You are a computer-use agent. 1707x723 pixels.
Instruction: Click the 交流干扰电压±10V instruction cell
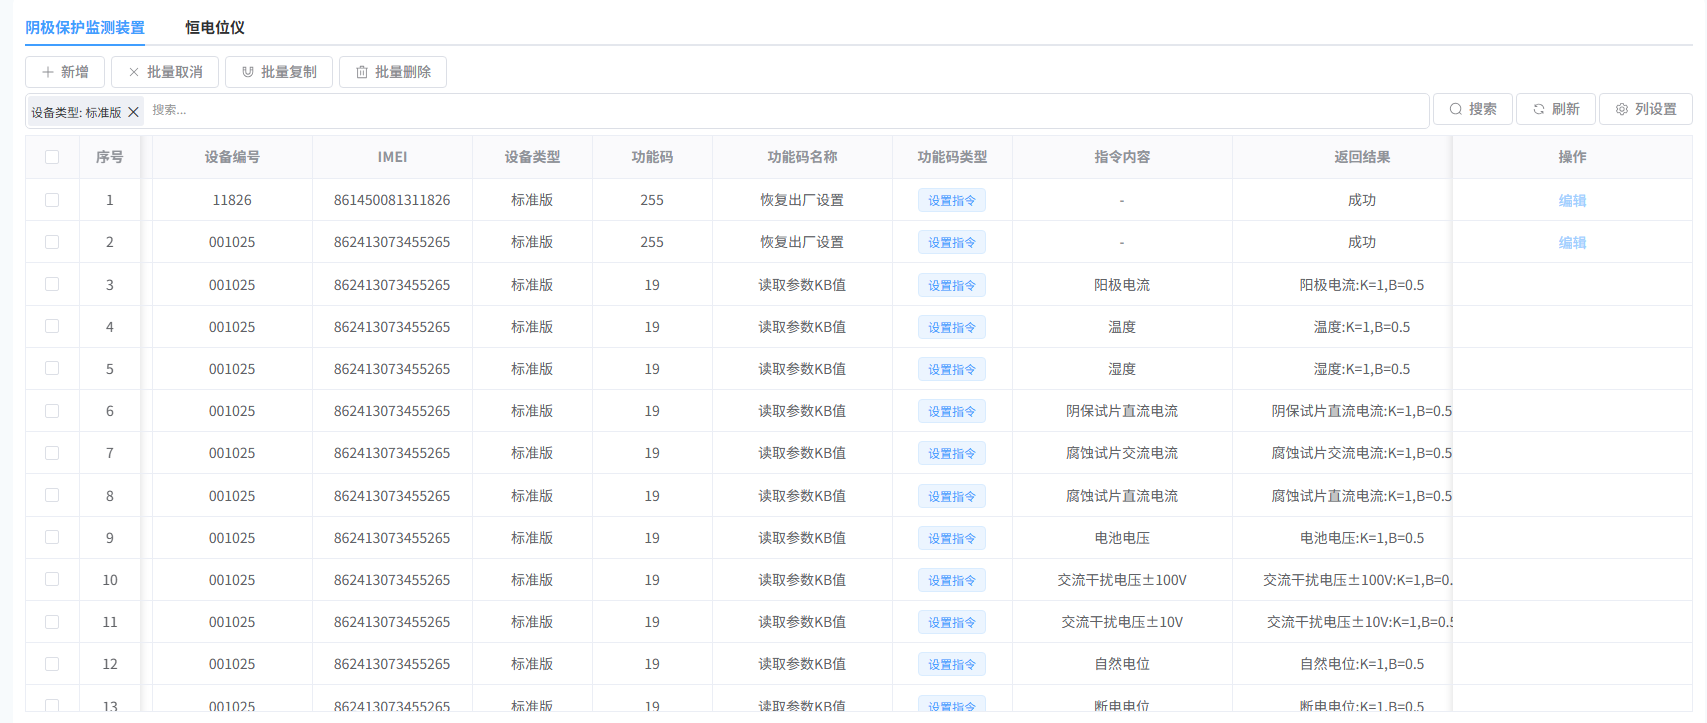click(x=1122, y=622)
